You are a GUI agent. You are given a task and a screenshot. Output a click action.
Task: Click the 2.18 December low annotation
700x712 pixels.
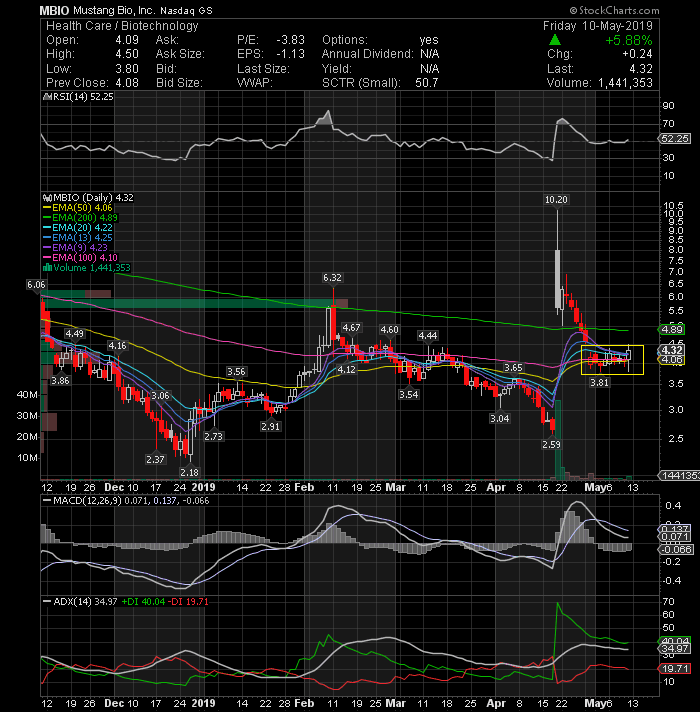(x=189, y=472)
